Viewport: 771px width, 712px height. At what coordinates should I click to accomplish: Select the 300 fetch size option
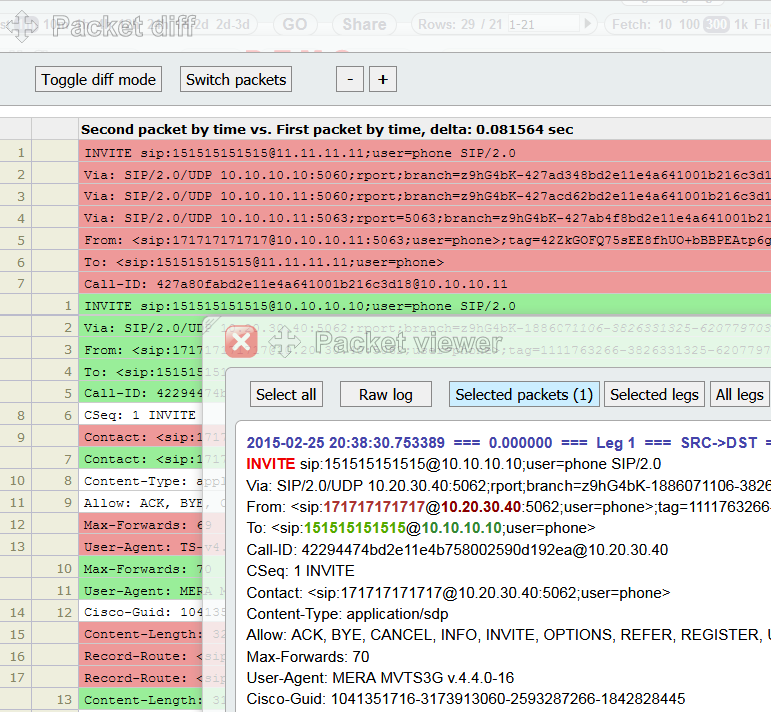point(716,24)
